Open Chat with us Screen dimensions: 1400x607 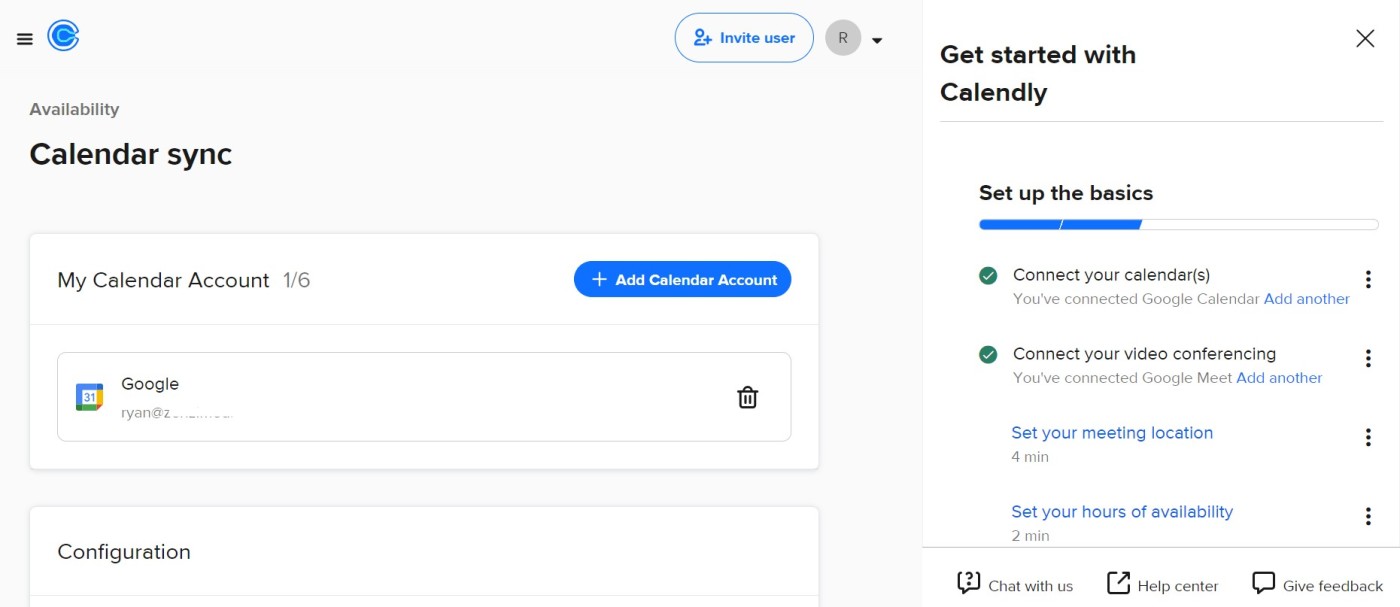(1015, 585)
